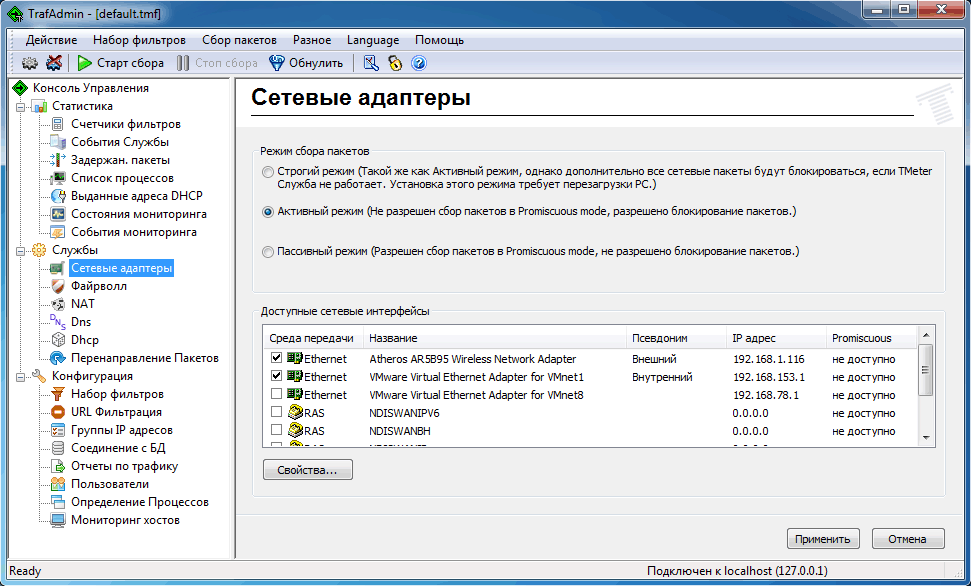Select Файрволл in Службы tree
Viewport: 971px width, 586px height.
99,286
